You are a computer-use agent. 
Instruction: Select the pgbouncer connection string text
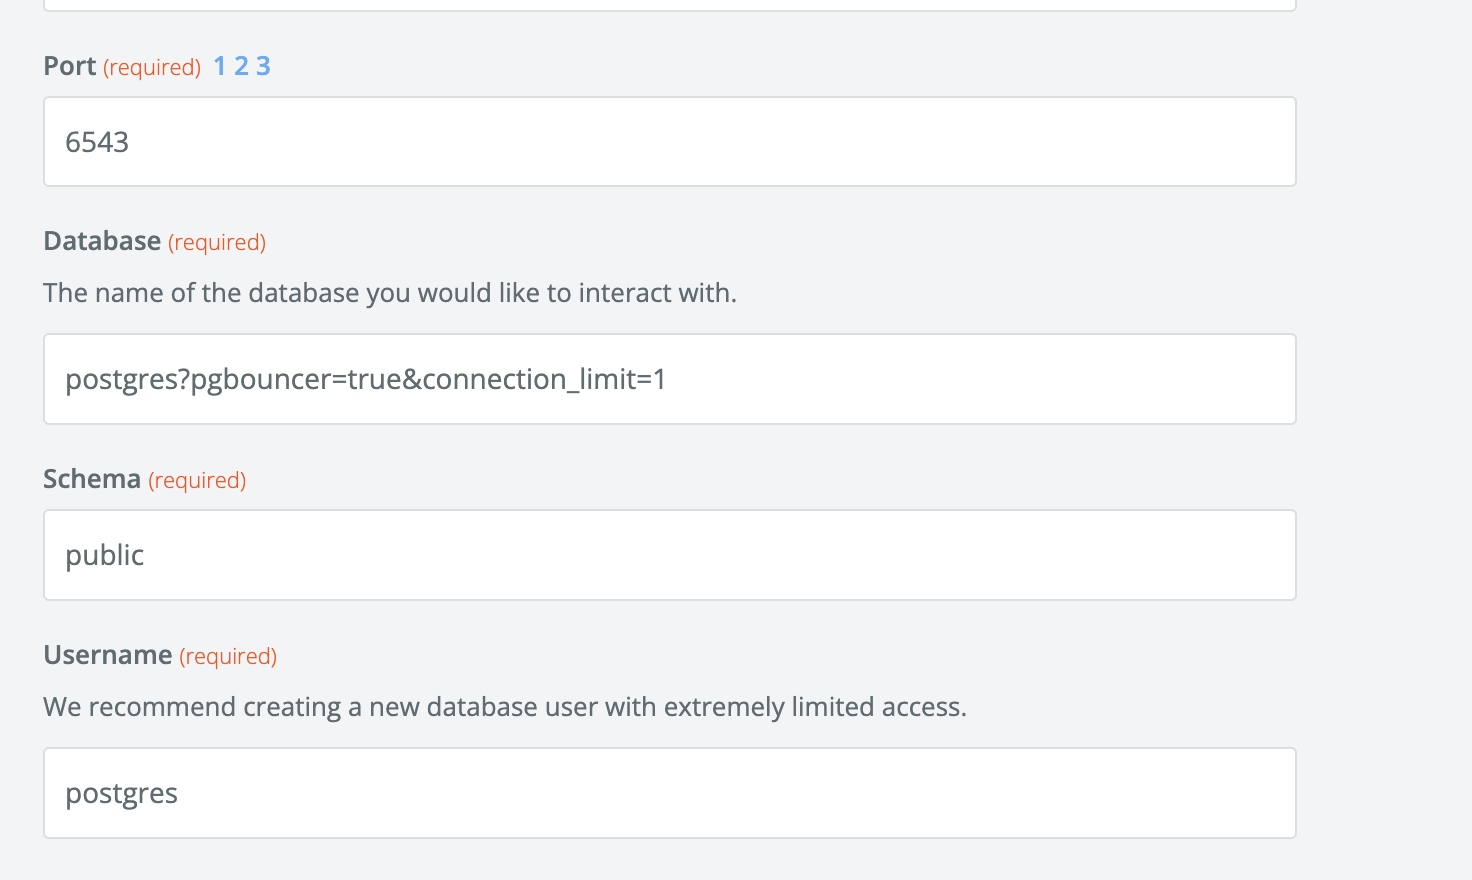(x=366, y=379)
